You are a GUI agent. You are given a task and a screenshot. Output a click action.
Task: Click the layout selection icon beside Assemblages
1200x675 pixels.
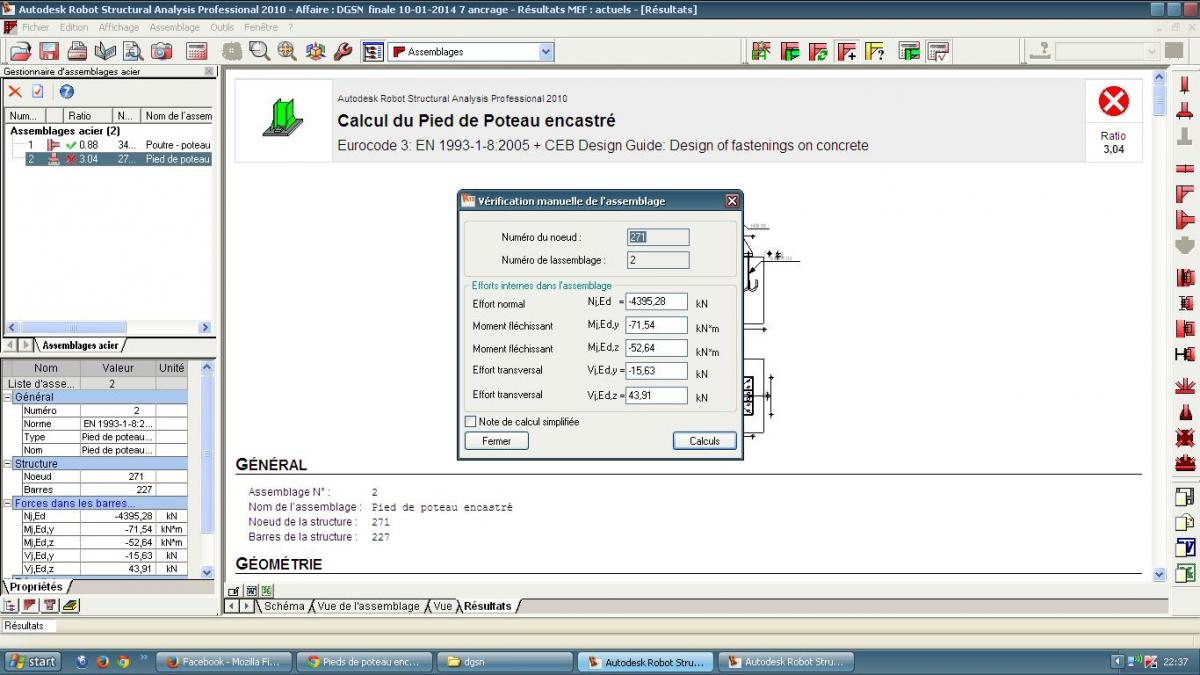[373, 51]
